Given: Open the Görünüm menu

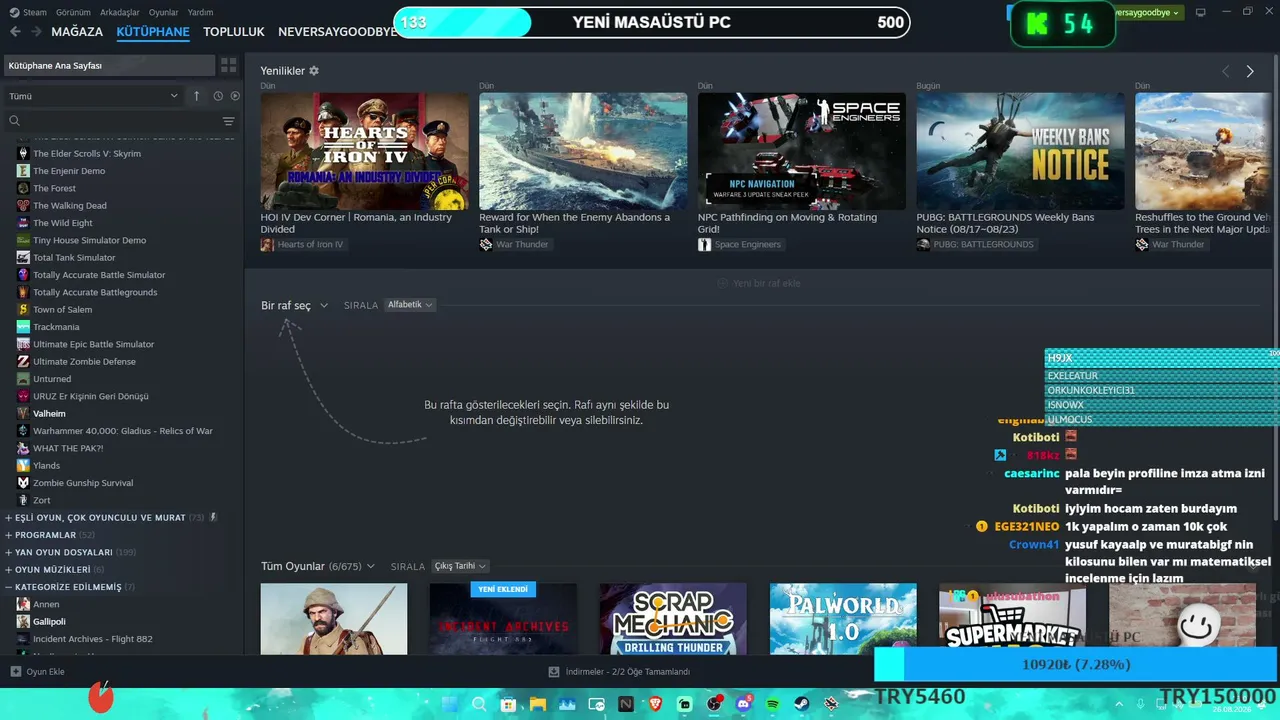Looking at the screenshot, I should click(x=74, y=12).
